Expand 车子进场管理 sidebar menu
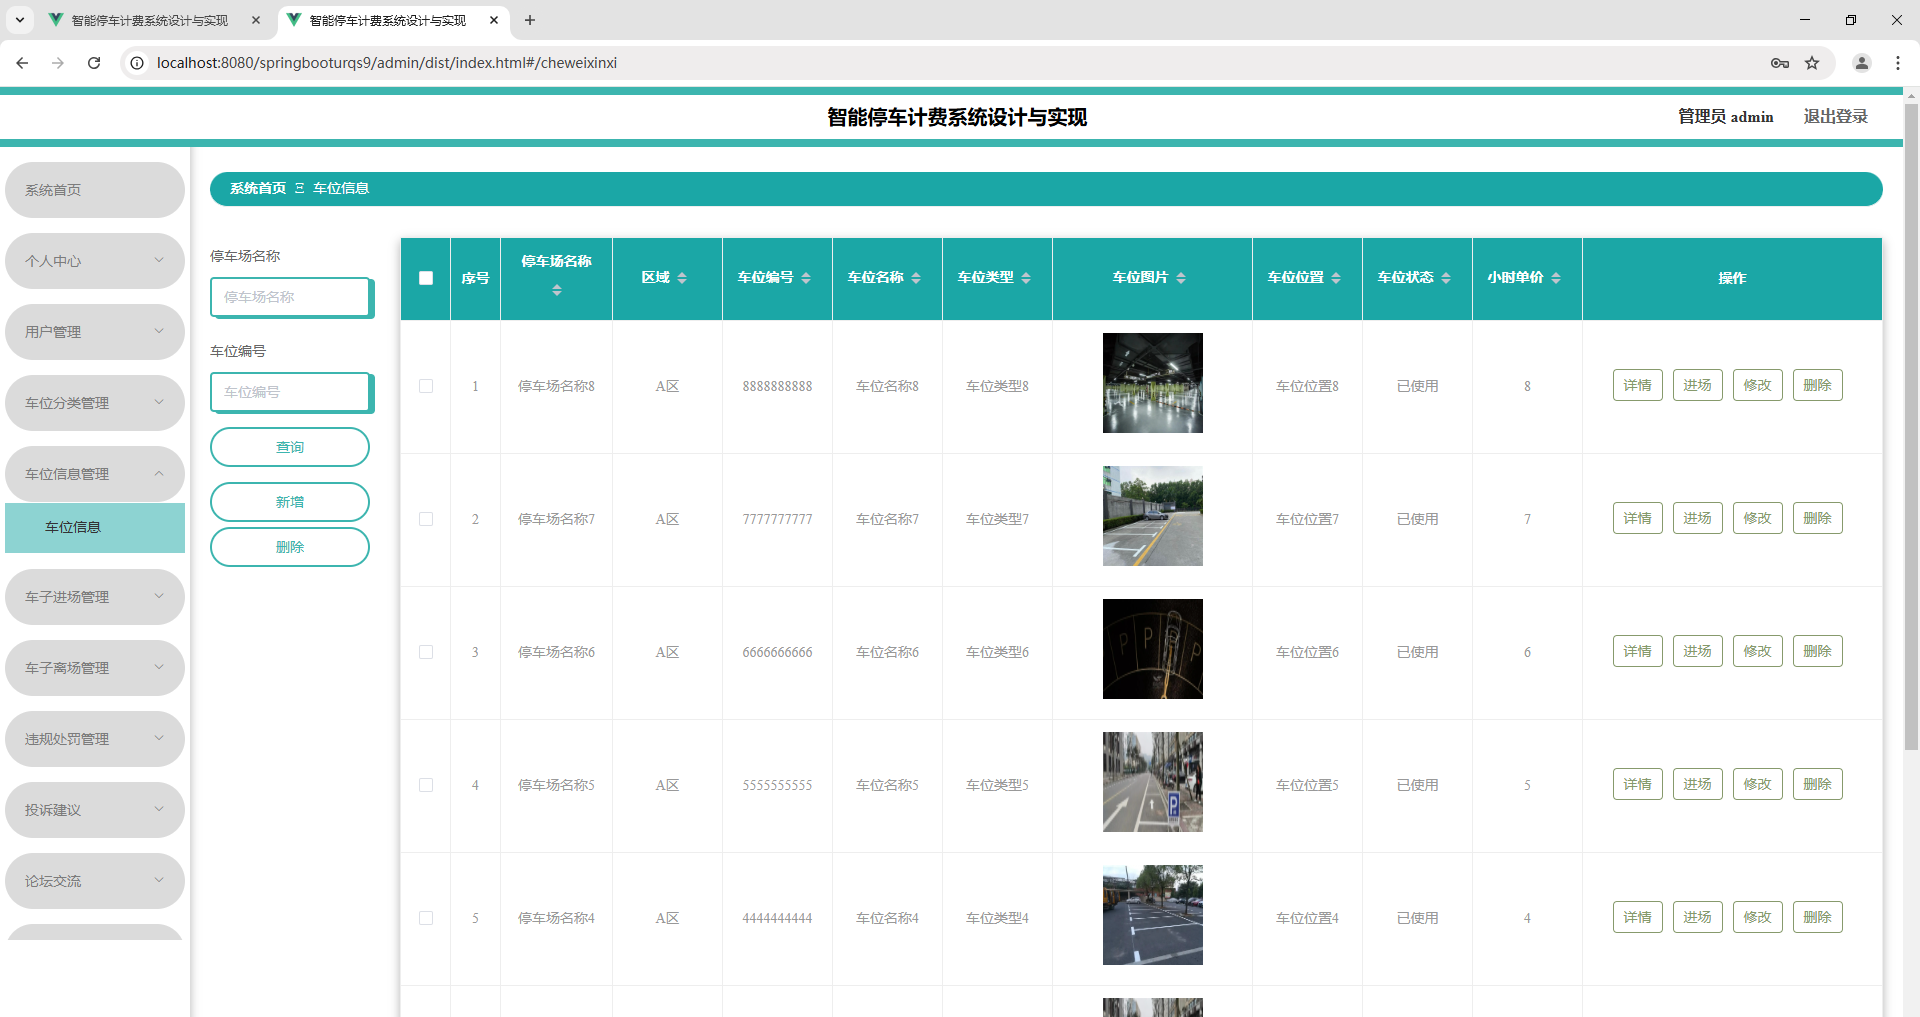Screen dimensions: 1920x1017 [95, 597]
